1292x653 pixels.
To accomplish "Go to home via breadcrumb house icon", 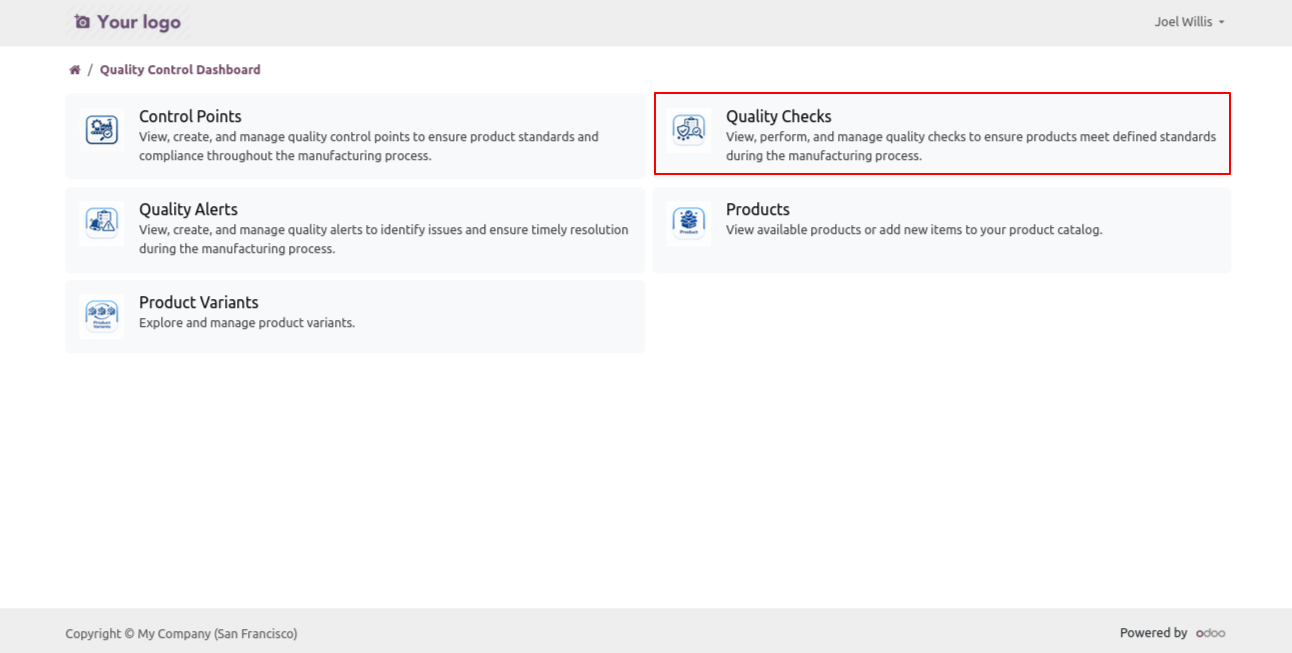I will tap(75, 70).
